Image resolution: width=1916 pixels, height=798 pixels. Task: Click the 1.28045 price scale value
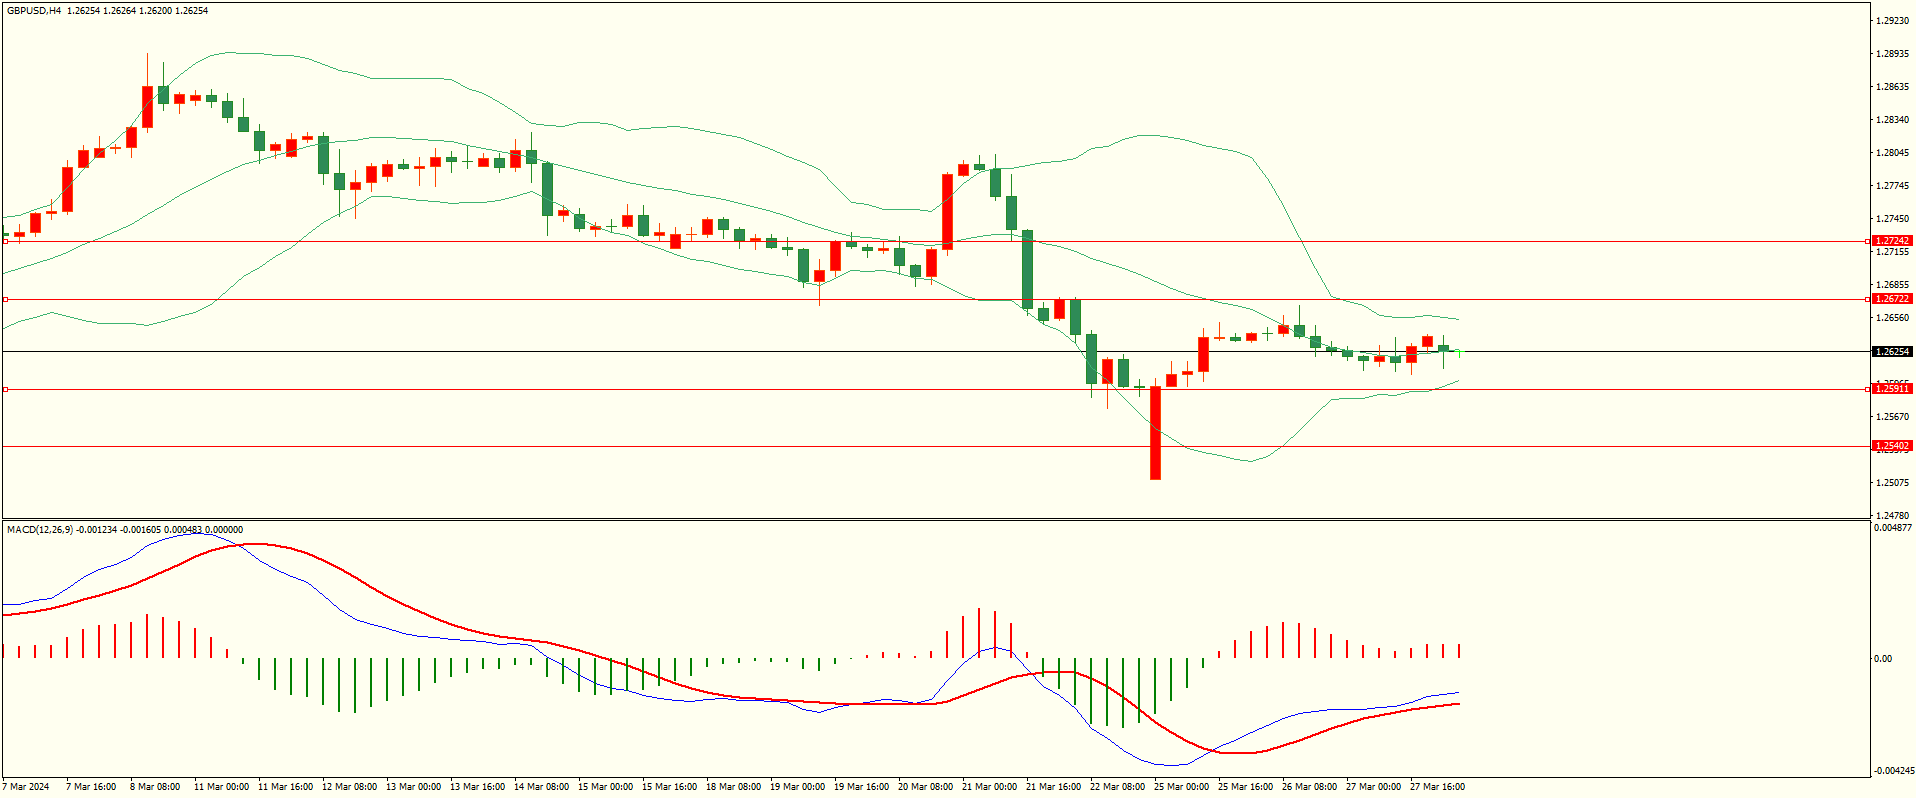click(1893, 153)
